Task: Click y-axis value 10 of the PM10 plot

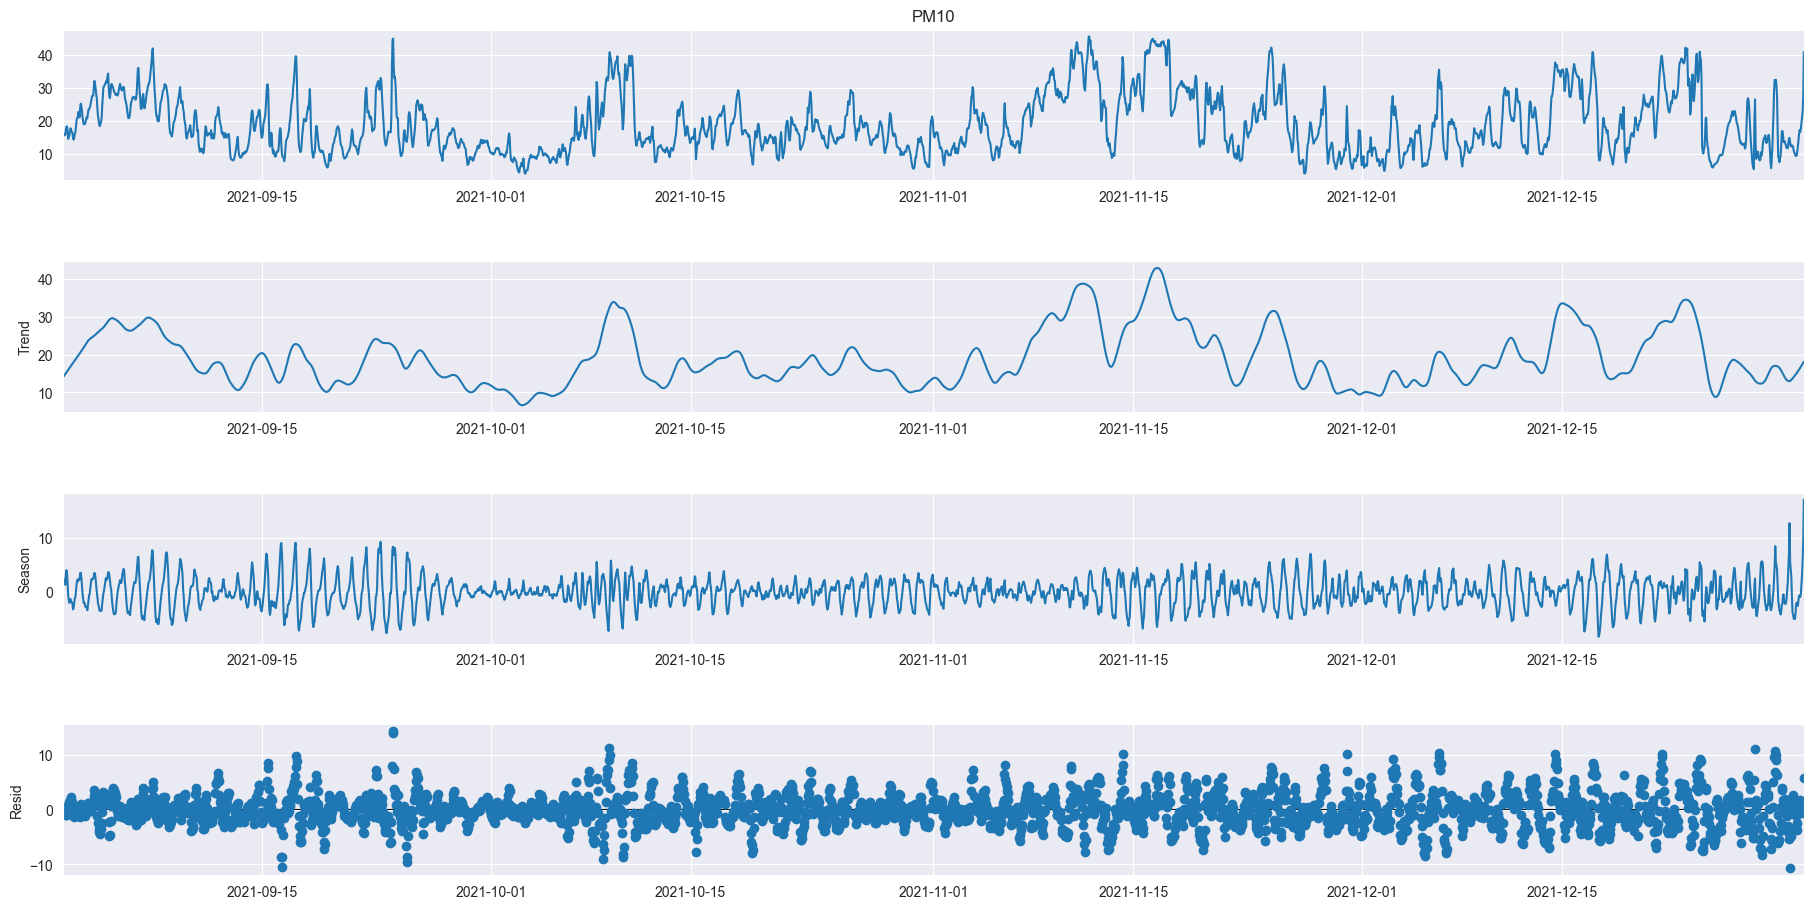Action: coord(45,155)
